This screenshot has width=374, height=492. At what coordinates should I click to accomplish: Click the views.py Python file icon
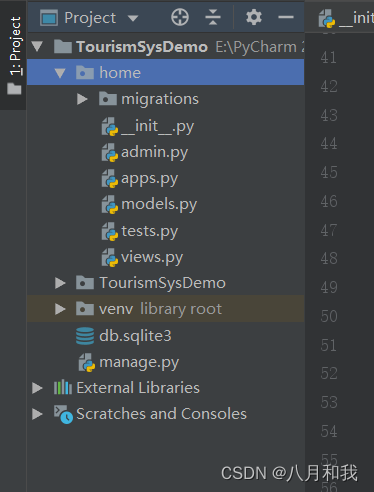(110, 257)
